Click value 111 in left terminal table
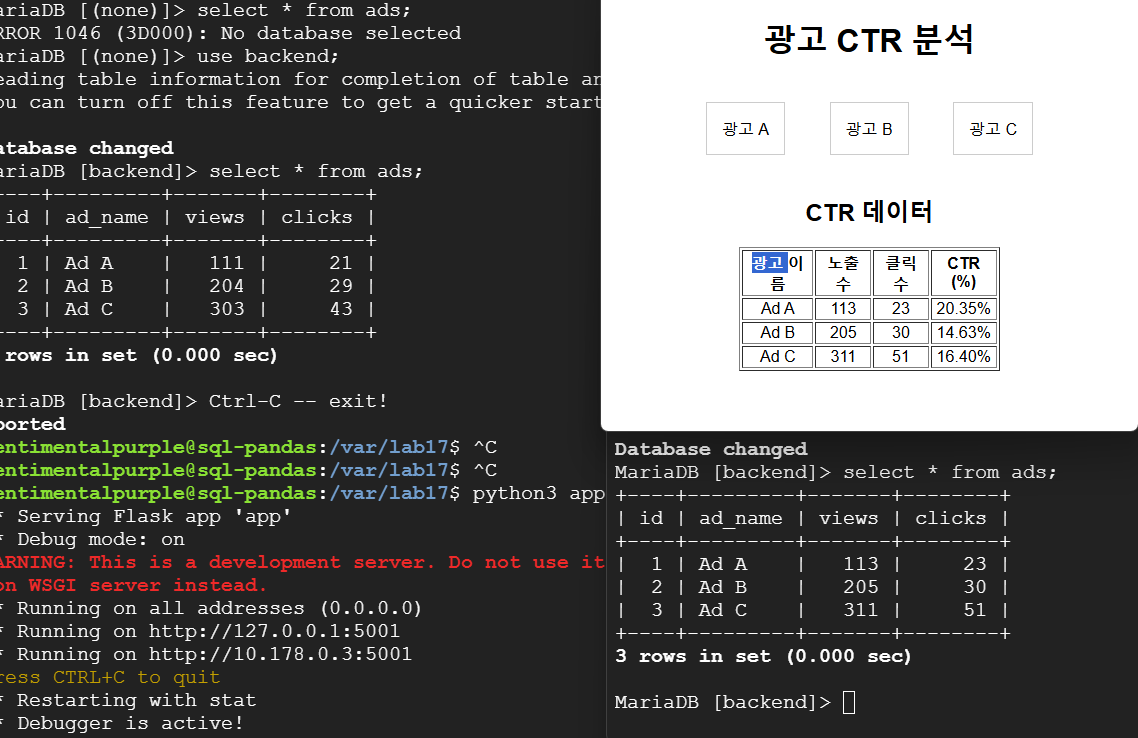Image resolution: width=1138 pixels, height=738 pixels. pyautogui.click(x=226, y=263)
